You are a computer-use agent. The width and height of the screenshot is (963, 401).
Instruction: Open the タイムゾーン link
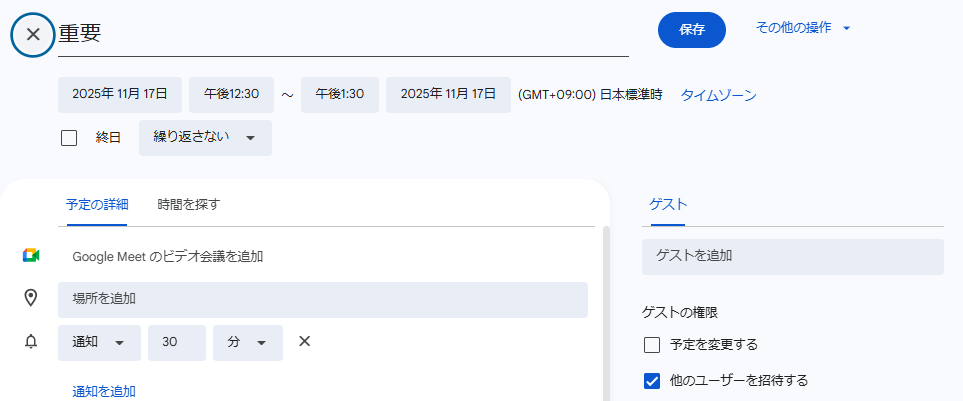click(718, 96)
